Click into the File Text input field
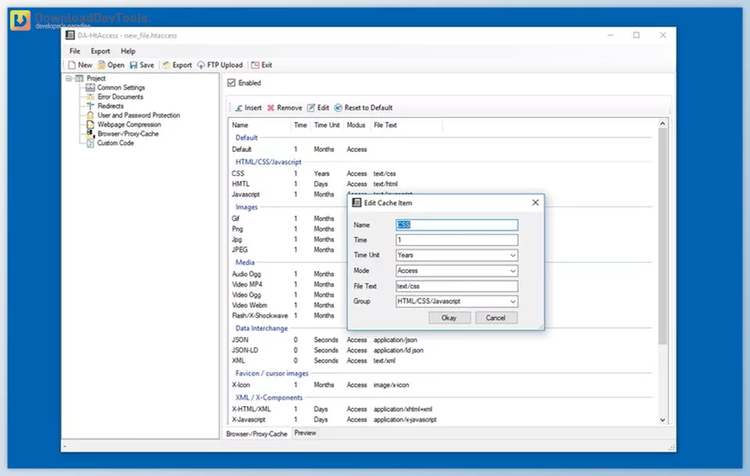This screenshot has height=476, width=750. pos(456,286)
